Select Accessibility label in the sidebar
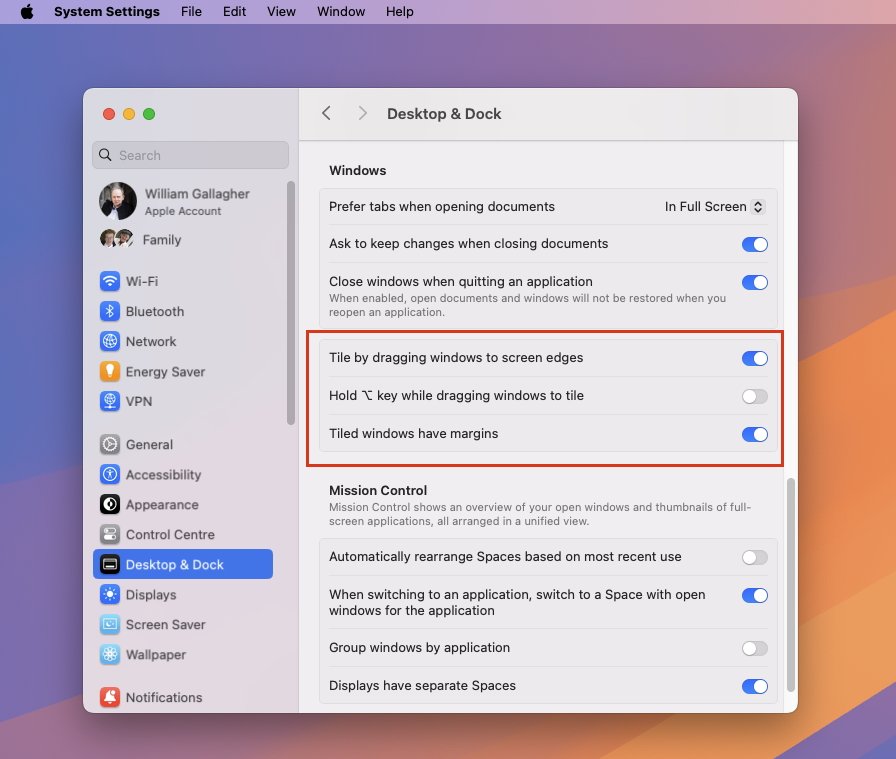This screenshot has width=896, height=759. [163, 474]
